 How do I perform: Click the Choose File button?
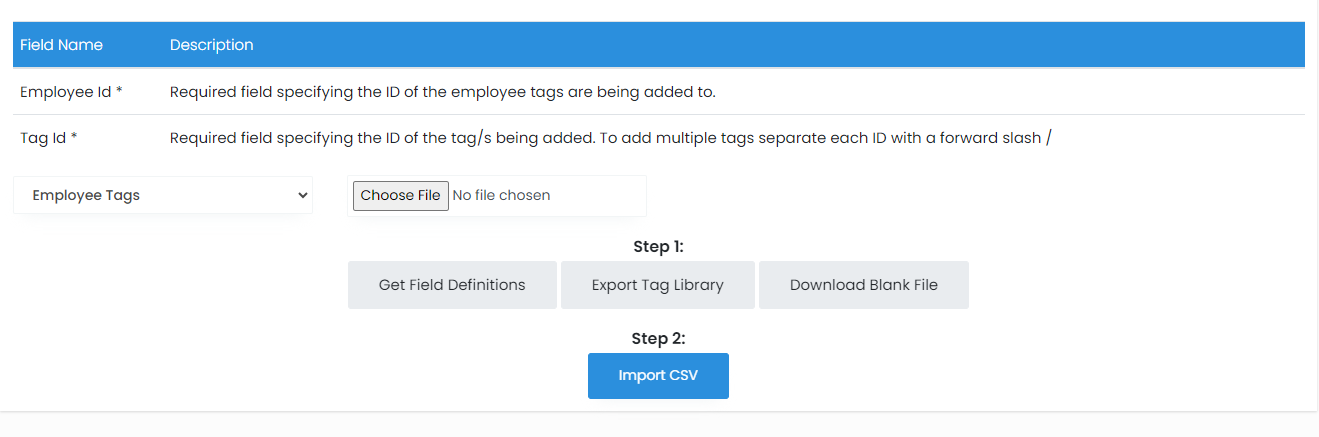point(400,196)
